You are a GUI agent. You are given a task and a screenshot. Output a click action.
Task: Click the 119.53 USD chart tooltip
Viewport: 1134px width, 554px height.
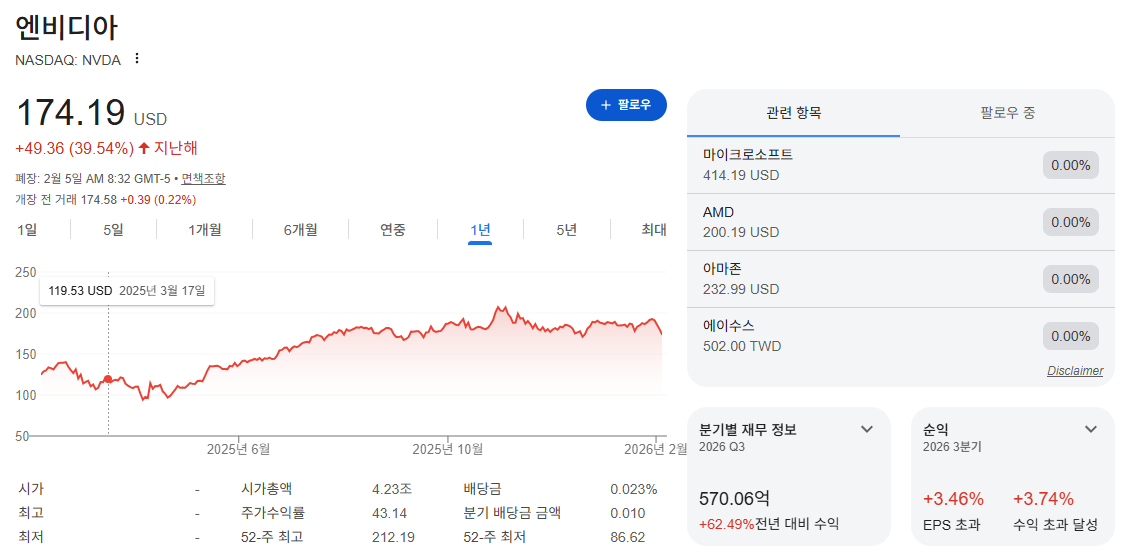pyautogui.click(x=127, y=291)
